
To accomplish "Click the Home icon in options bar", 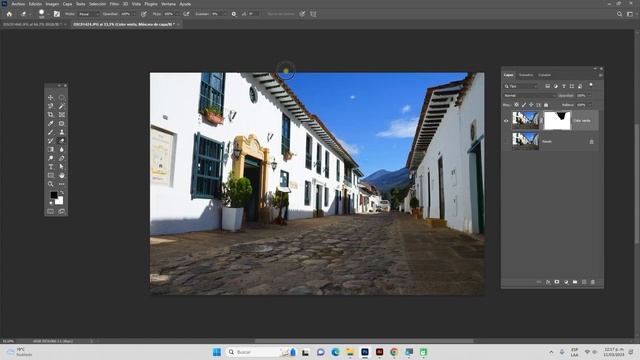I will [9, 14].
